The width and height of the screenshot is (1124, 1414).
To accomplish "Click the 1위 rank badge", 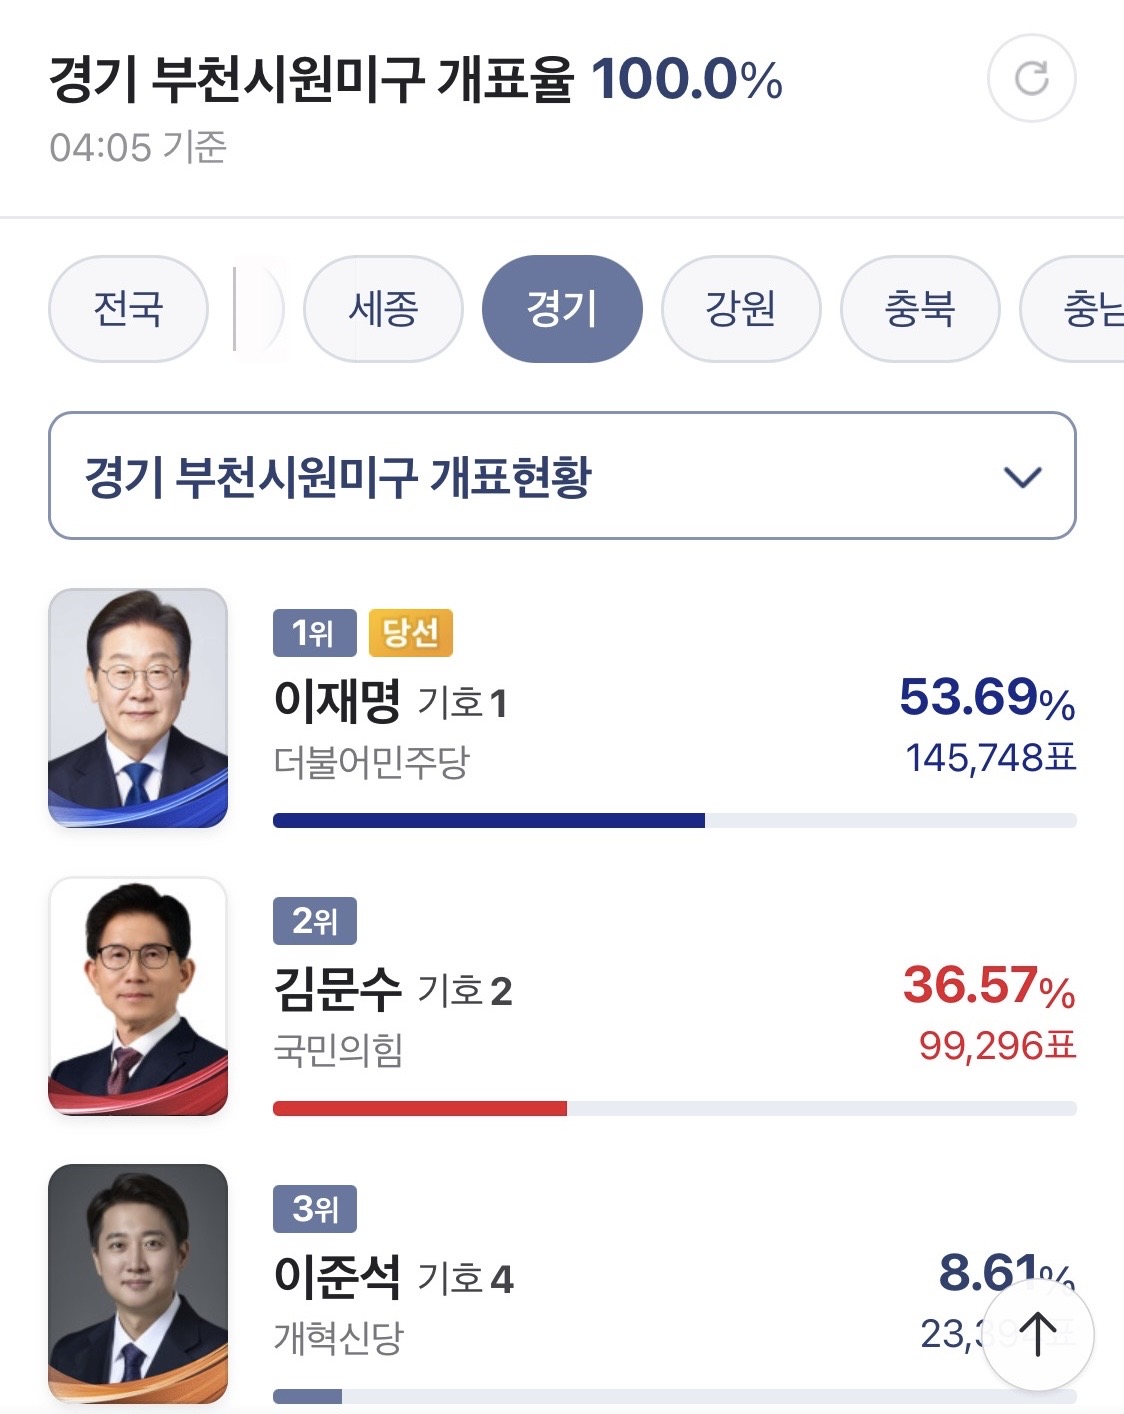I will (314, 633).
